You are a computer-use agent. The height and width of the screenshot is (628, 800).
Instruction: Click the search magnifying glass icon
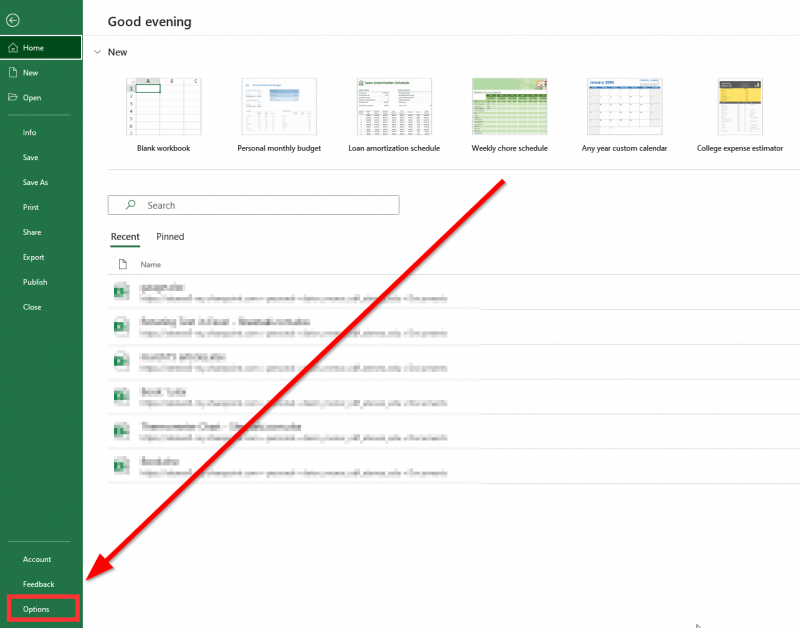(x=128, y=204)
